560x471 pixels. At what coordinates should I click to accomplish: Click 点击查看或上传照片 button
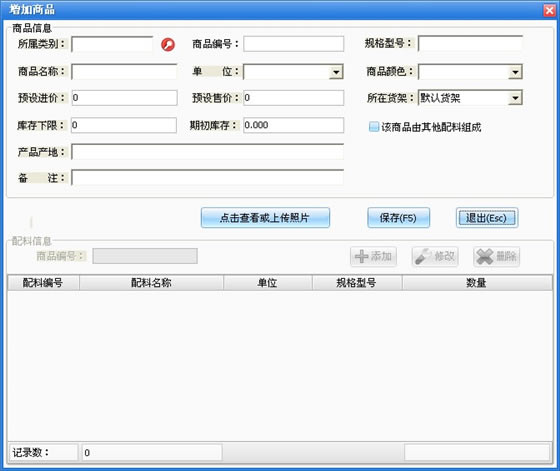click(x=265, y=218)
